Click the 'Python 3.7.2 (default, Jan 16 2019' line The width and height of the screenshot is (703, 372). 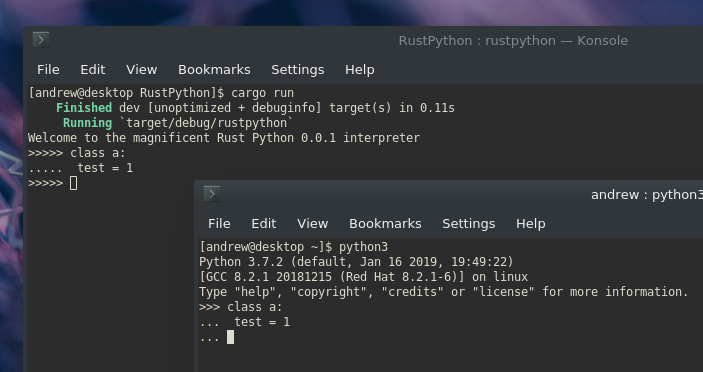pos(356,262)
